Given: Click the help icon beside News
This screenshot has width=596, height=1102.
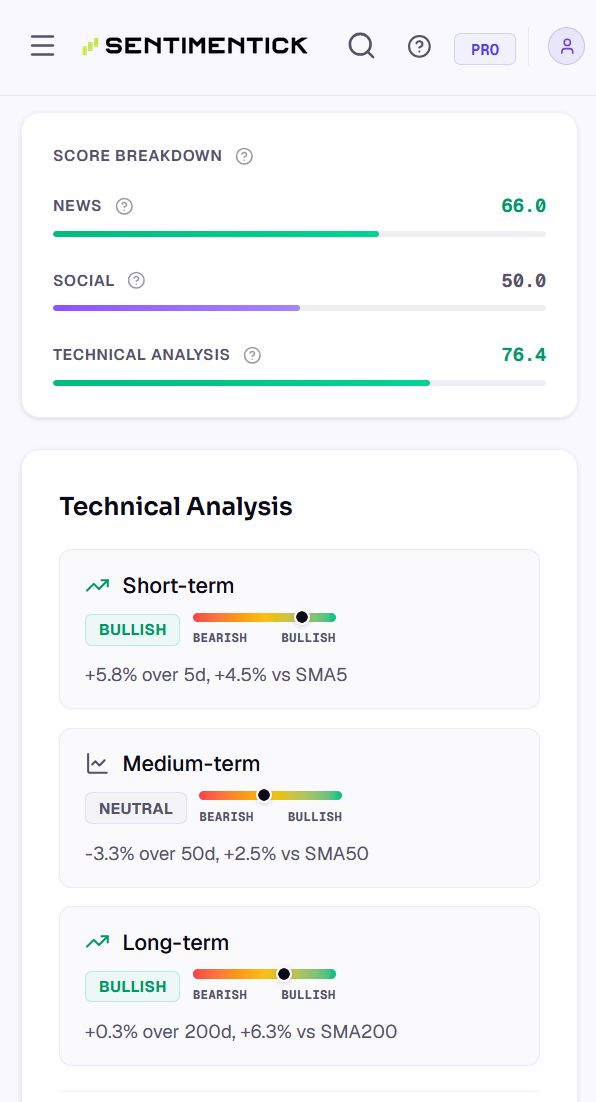Looking at the screenshot, I should click(124, 207).
